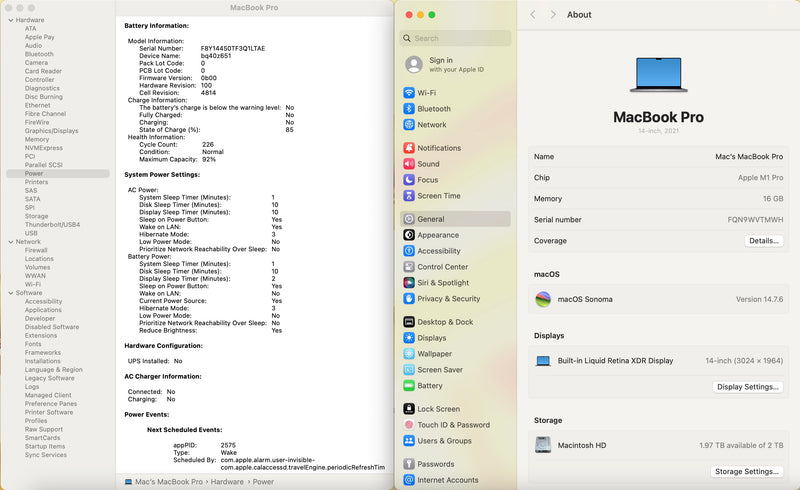Select the Passwords key icon
Viewport: 800px width, 490px height.
pos(409,464)
